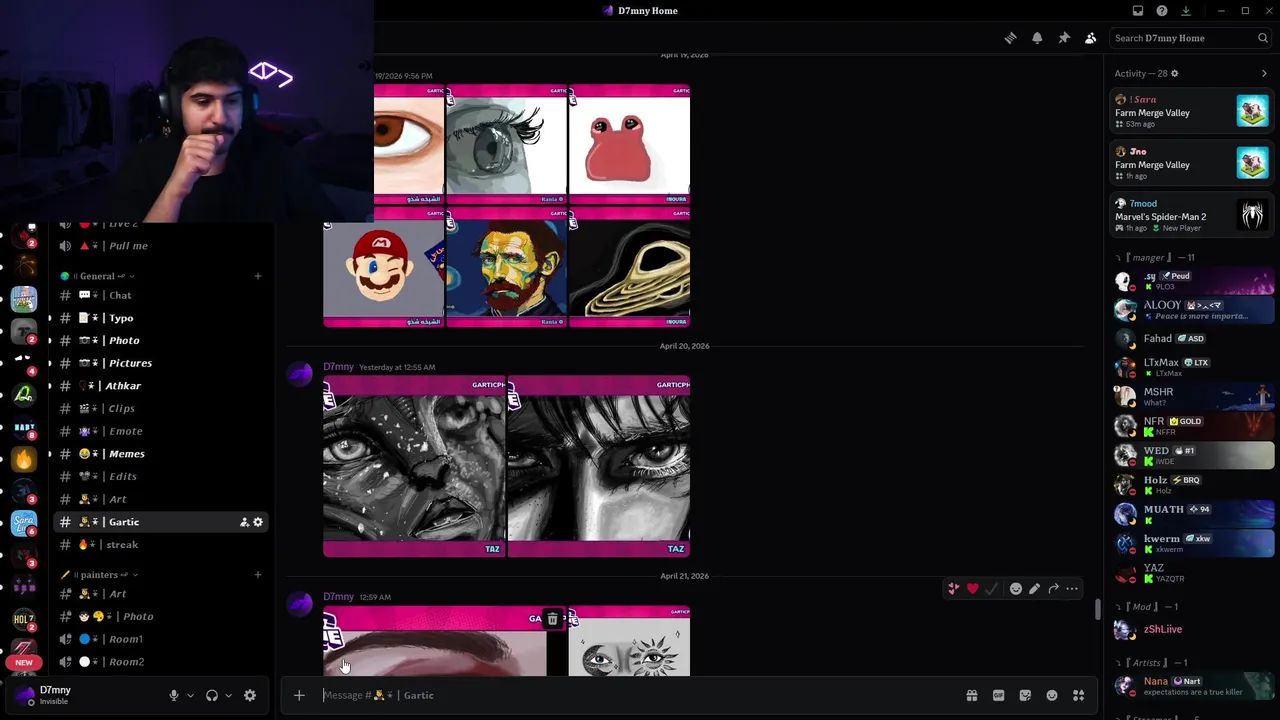
Task: Click the green download update icon
Action: click(x=1186, y=11)
